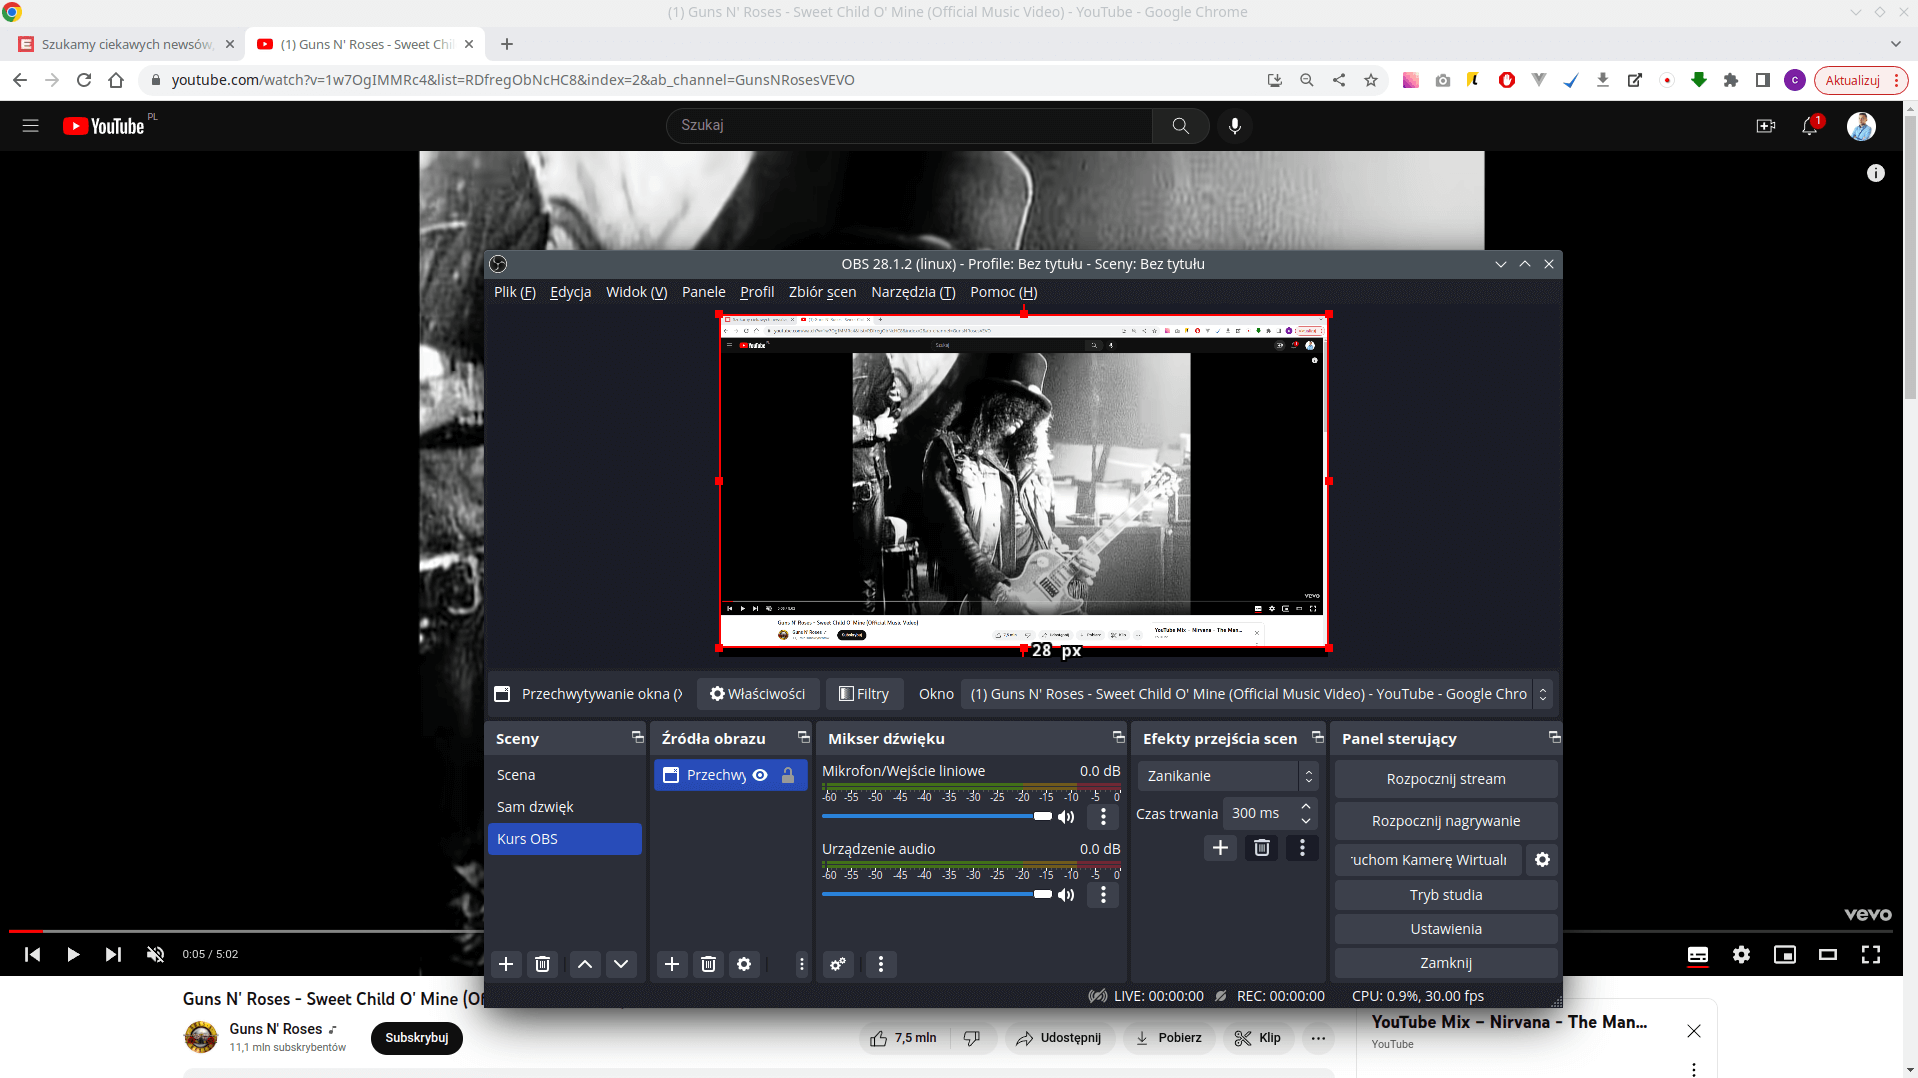Open virtual camera settings gear
Image resolution: width=1918 pixels, height=1078 pixels.
pos(1542,860)
